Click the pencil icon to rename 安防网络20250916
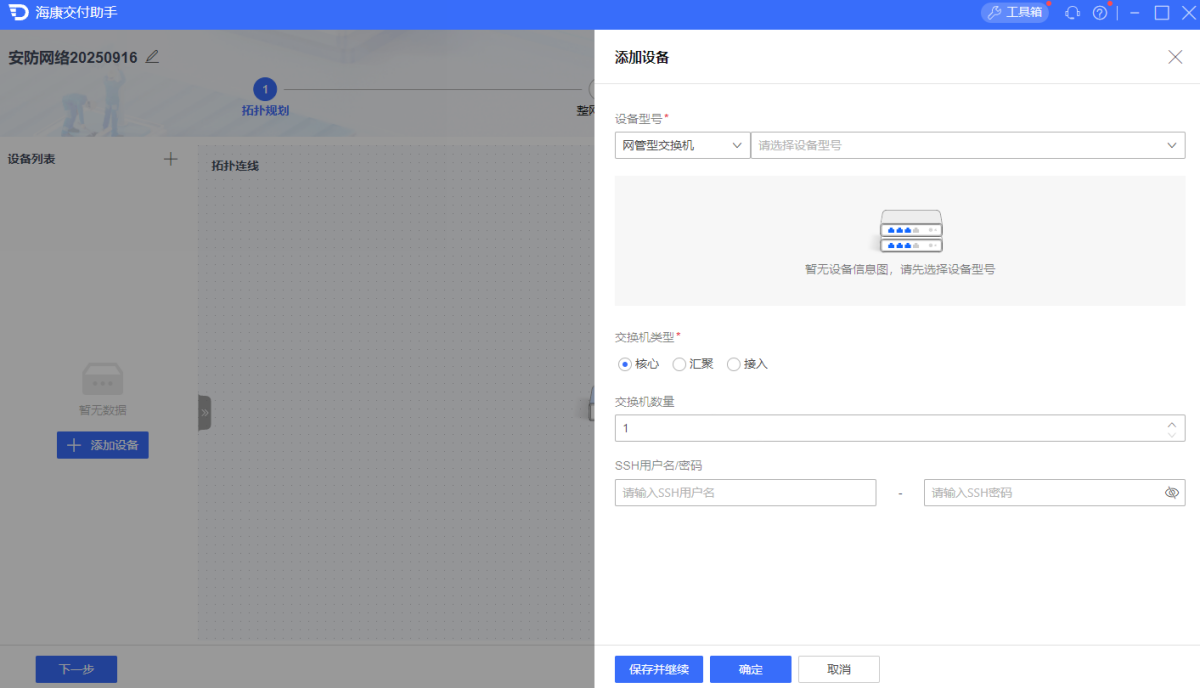Viewport: 1200px width, 688px height. pyautogui.click(x=152, y=57)
